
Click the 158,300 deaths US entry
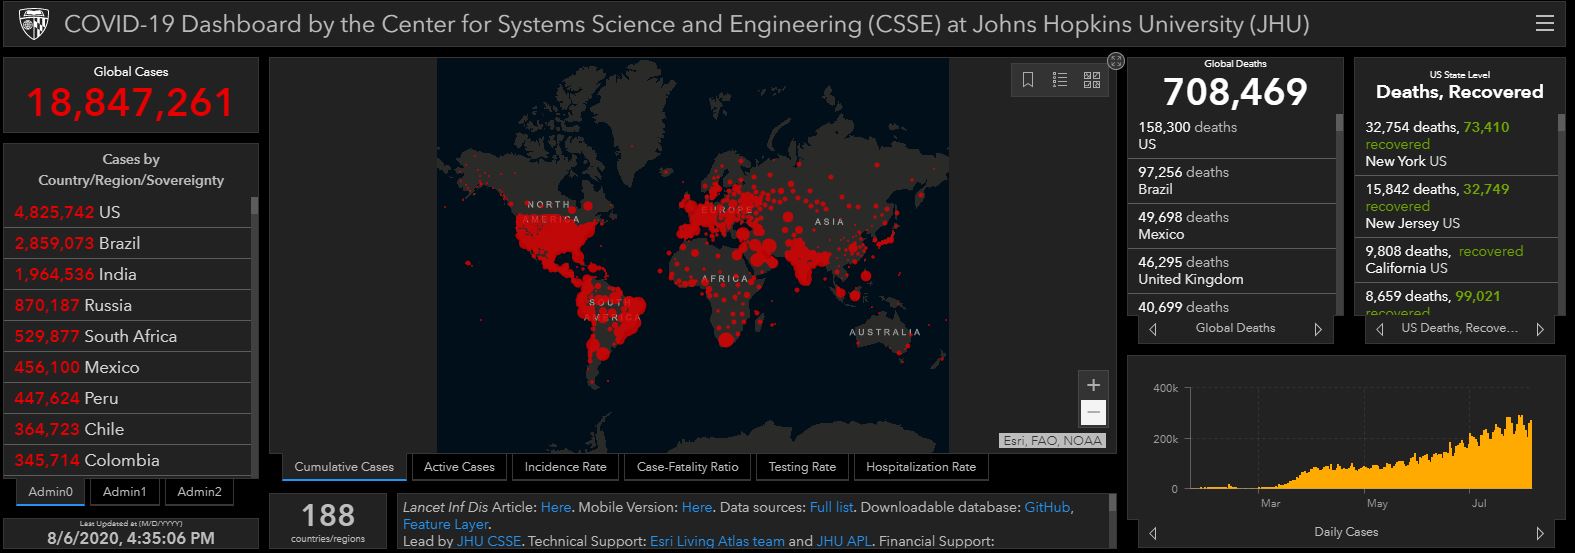click(x=1234, y=136)
